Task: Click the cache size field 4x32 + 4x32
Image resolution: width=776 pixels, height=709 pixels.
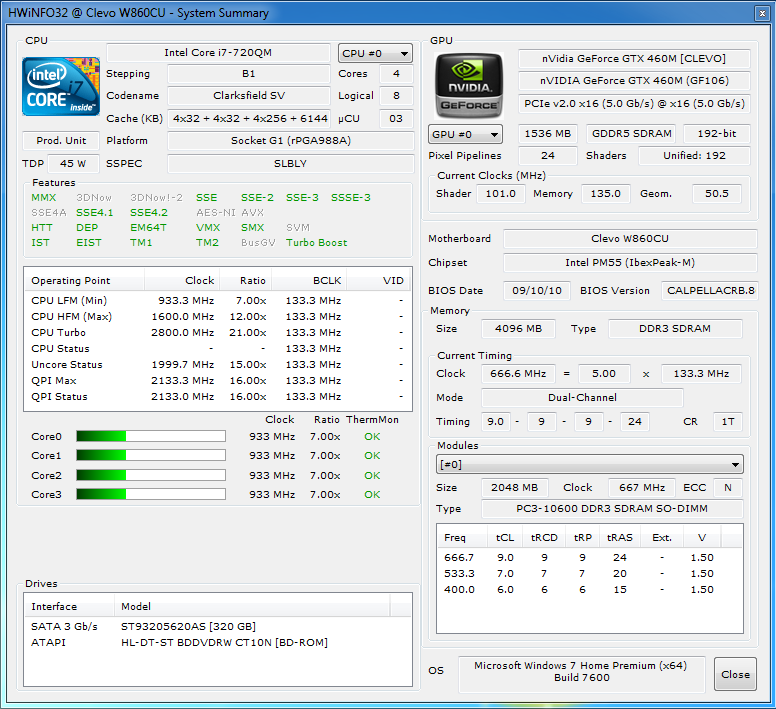Action: pyautogui.click(x=249, y=118)
